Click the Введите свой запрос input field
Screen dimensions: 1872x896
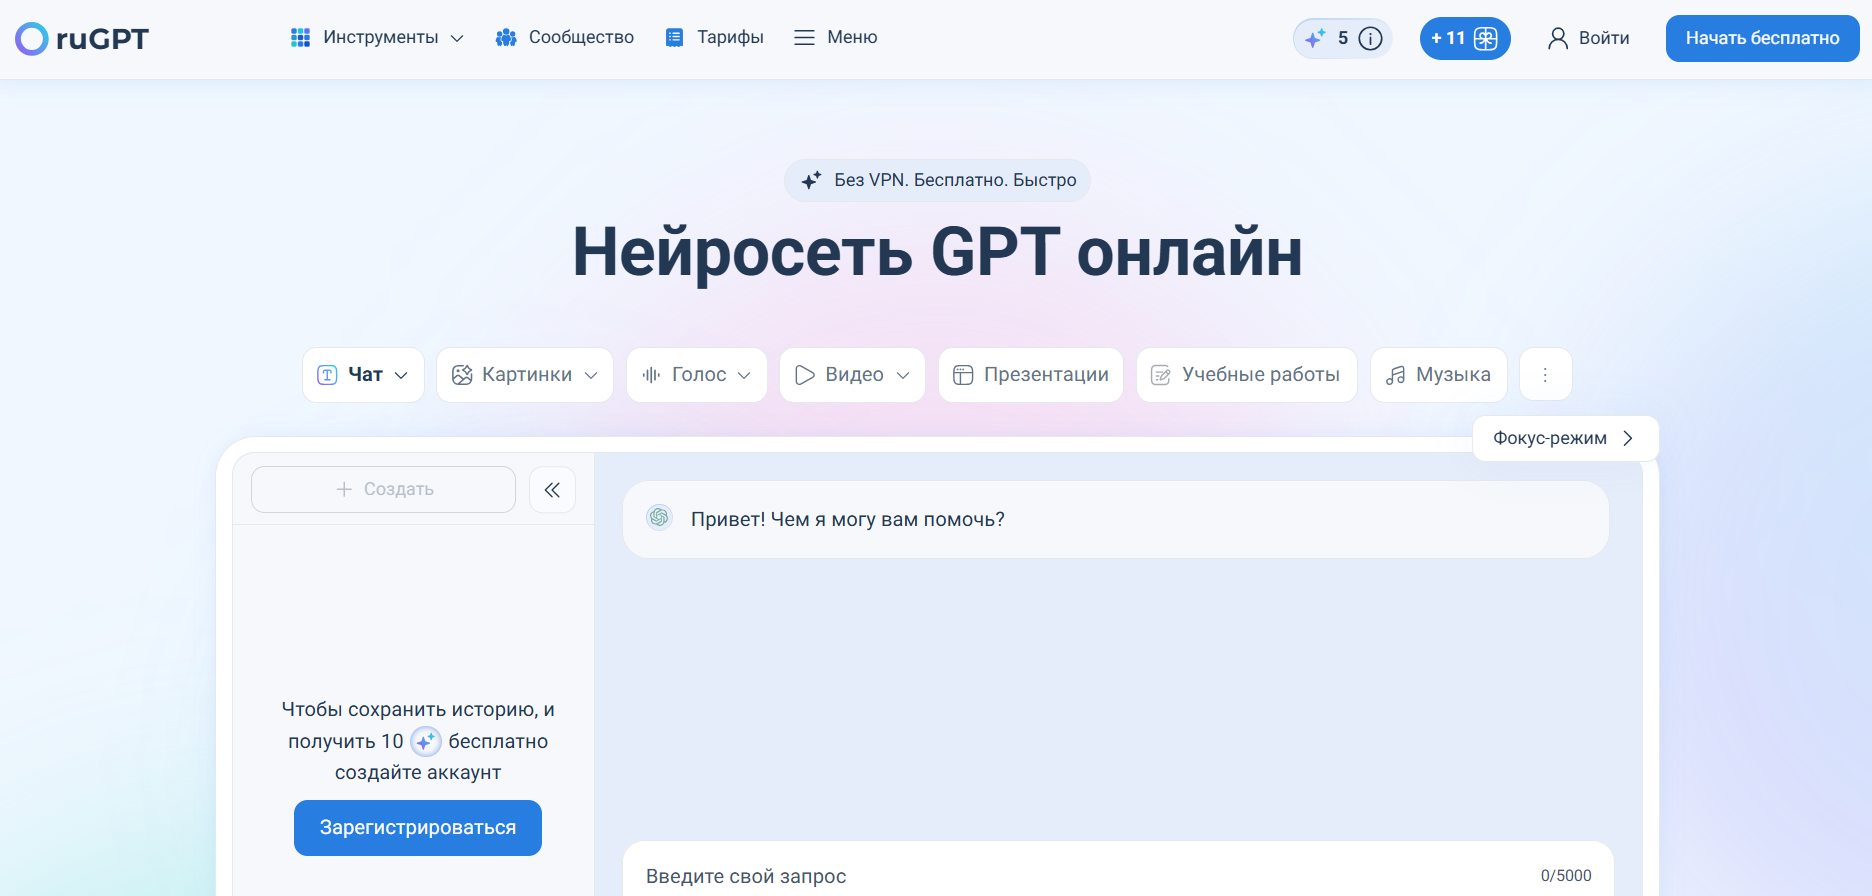coord(1080,876)
